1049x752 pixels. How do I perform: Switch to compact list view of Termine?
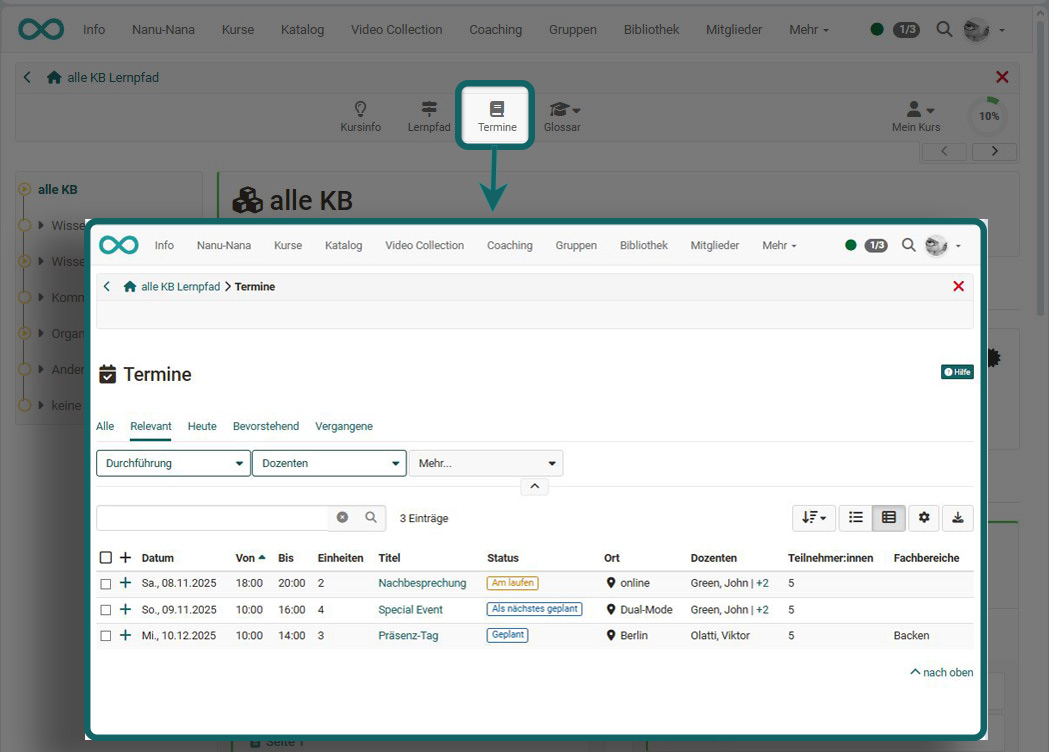[x=855, y=518]
